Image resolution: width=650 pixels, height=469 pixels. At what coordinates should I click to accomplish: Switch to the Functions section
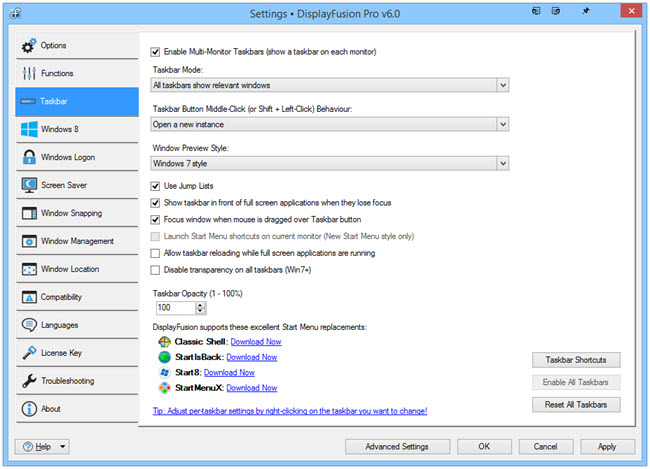coord(77,73)
